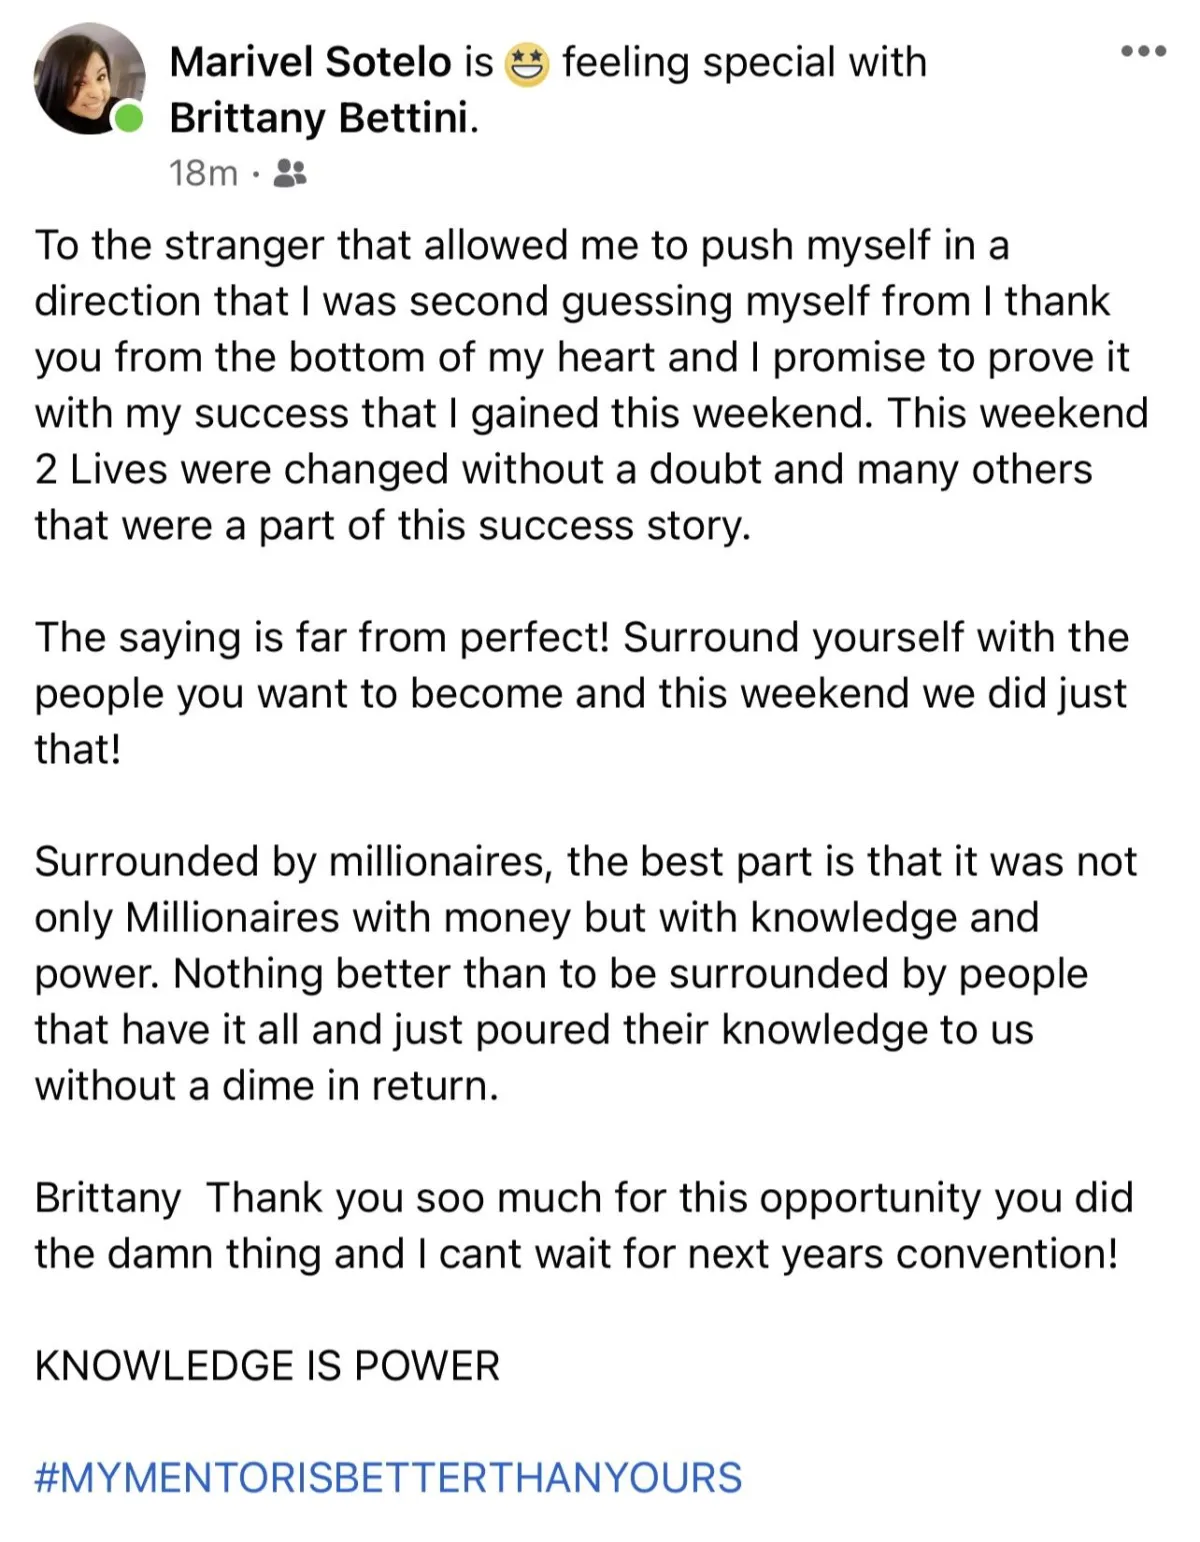Click the 'without a dime in return' line
This screenshot has height=1542, width=1200.
click(267, 1085)
